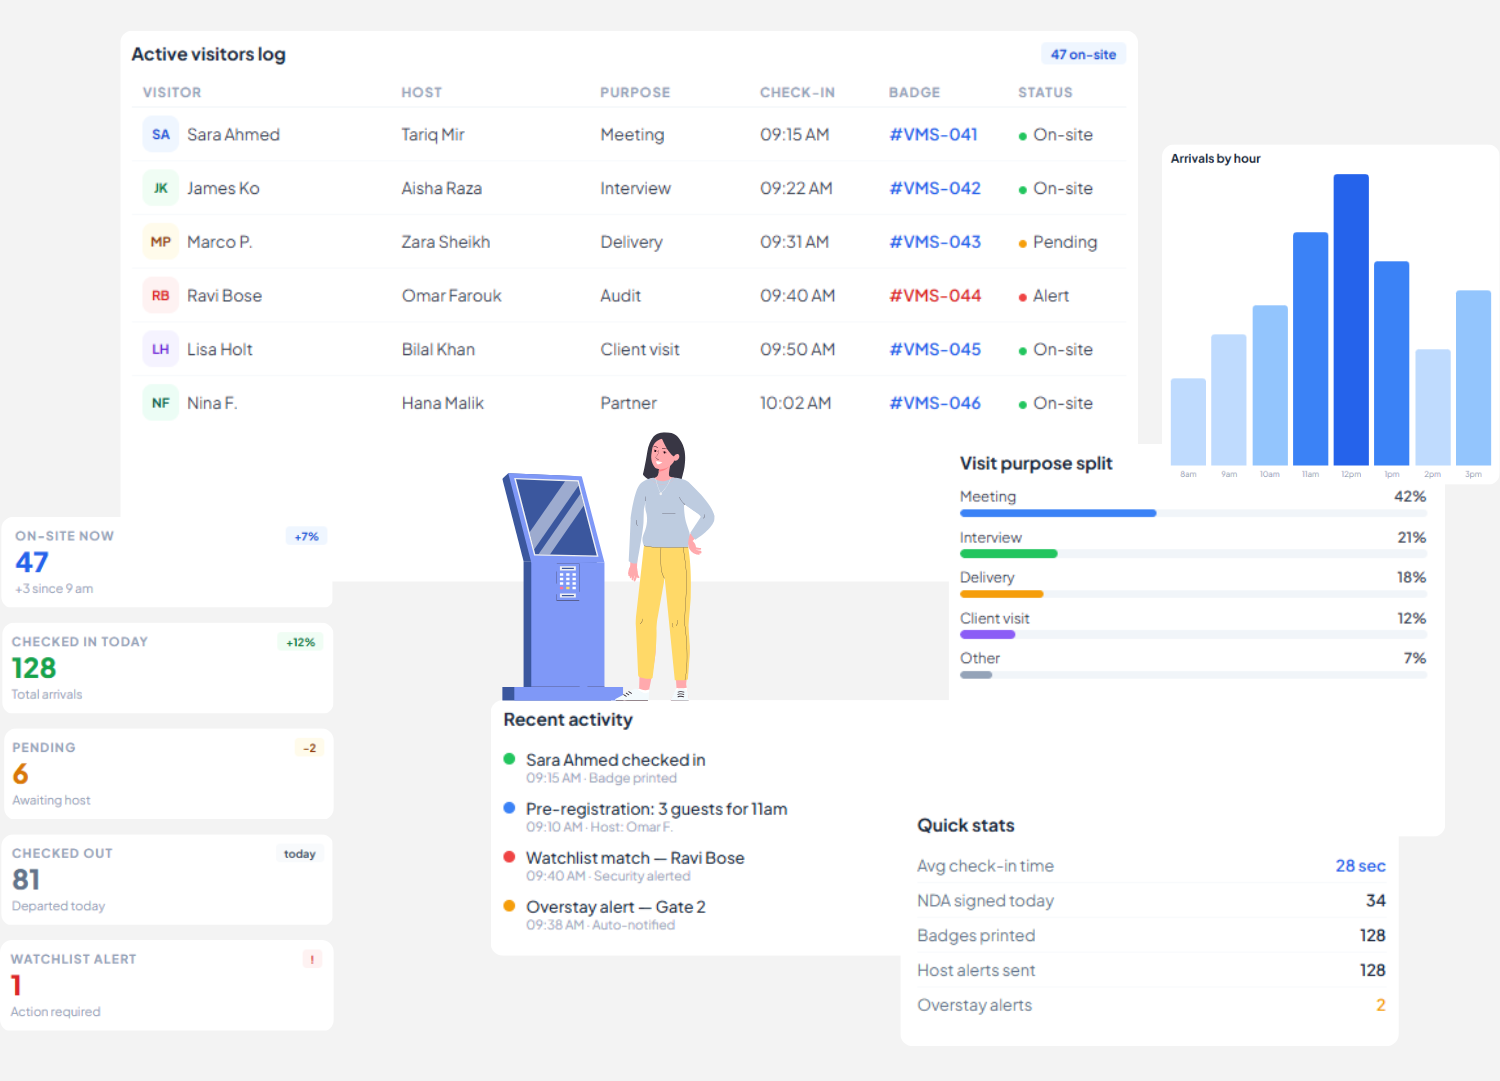Select visitor name Sara Ahmed
Viewport: 1500px width, 1081px height.
tap(233, 134)
